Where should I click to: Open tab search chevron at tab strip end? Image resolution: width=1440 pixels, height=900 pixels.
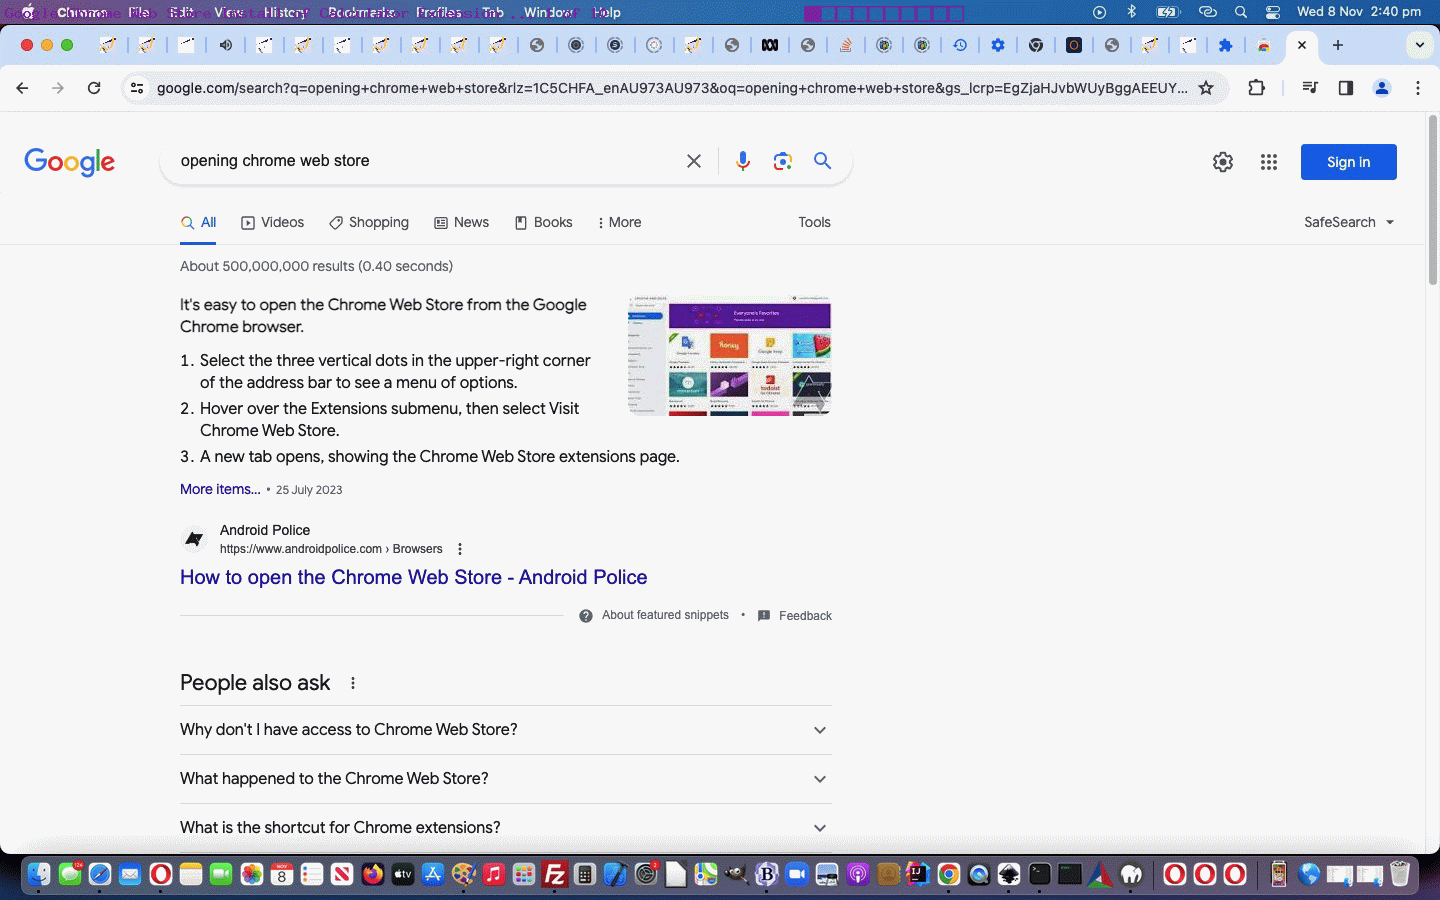pyautogui.click(x=1419, y=45)
